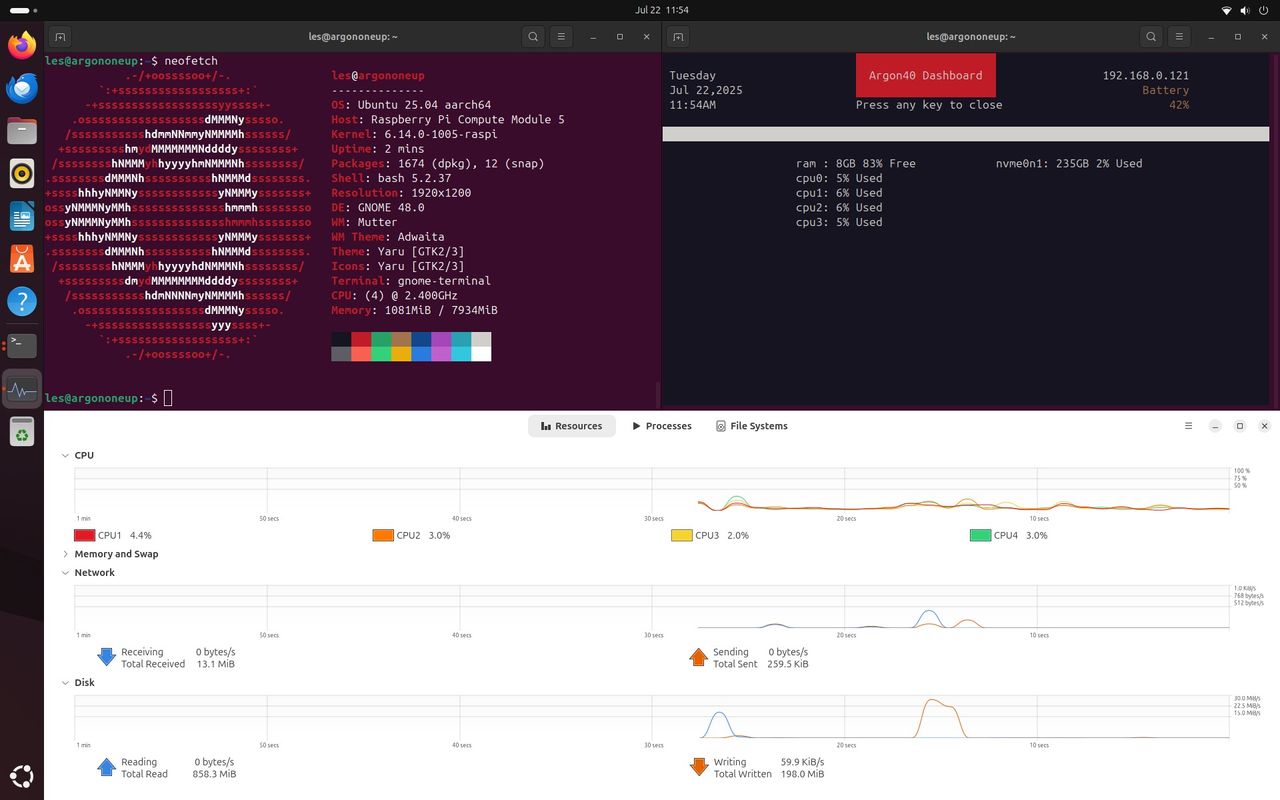Switch to the Processes tab
The width and height of the screenshot is (1280, 800).
[x=661, y=426]
